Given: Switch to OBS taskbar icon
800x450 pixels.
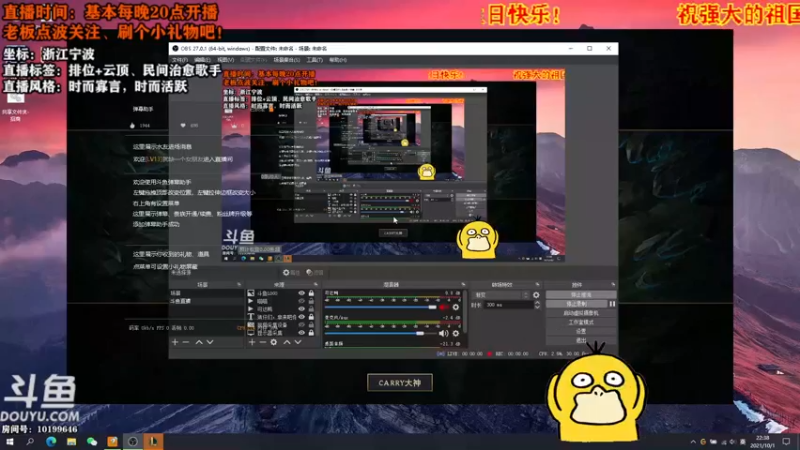Looking at the screenshot, I should coord(133,442).
